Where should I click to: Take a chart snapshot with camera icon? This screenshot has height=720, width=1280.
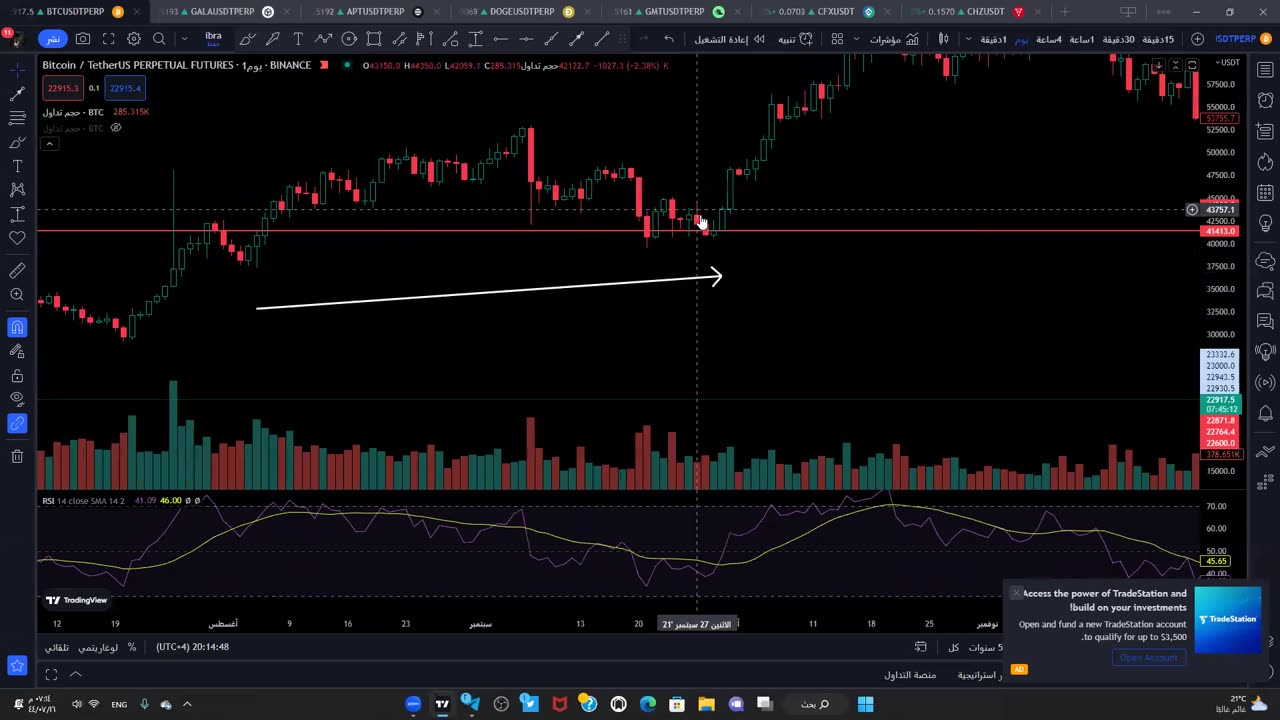click(x=83, y=39)
